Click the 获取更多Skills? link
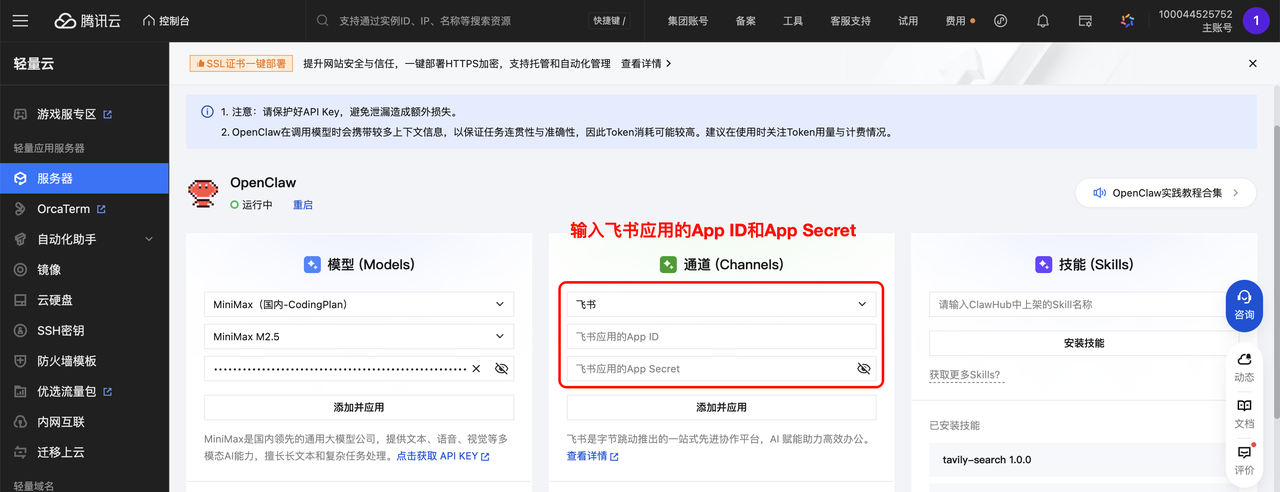 (x=965, y=375)
